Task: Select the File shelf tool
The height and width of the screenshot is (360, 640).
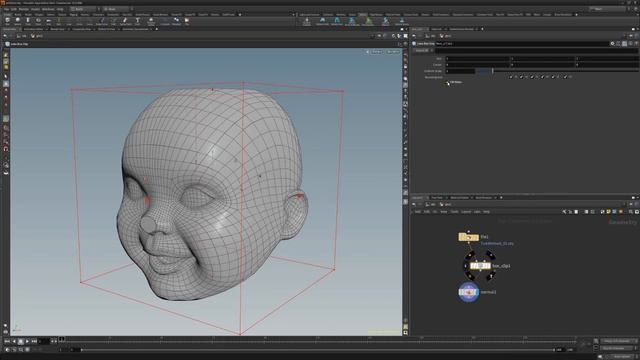Action: [187, 21]
